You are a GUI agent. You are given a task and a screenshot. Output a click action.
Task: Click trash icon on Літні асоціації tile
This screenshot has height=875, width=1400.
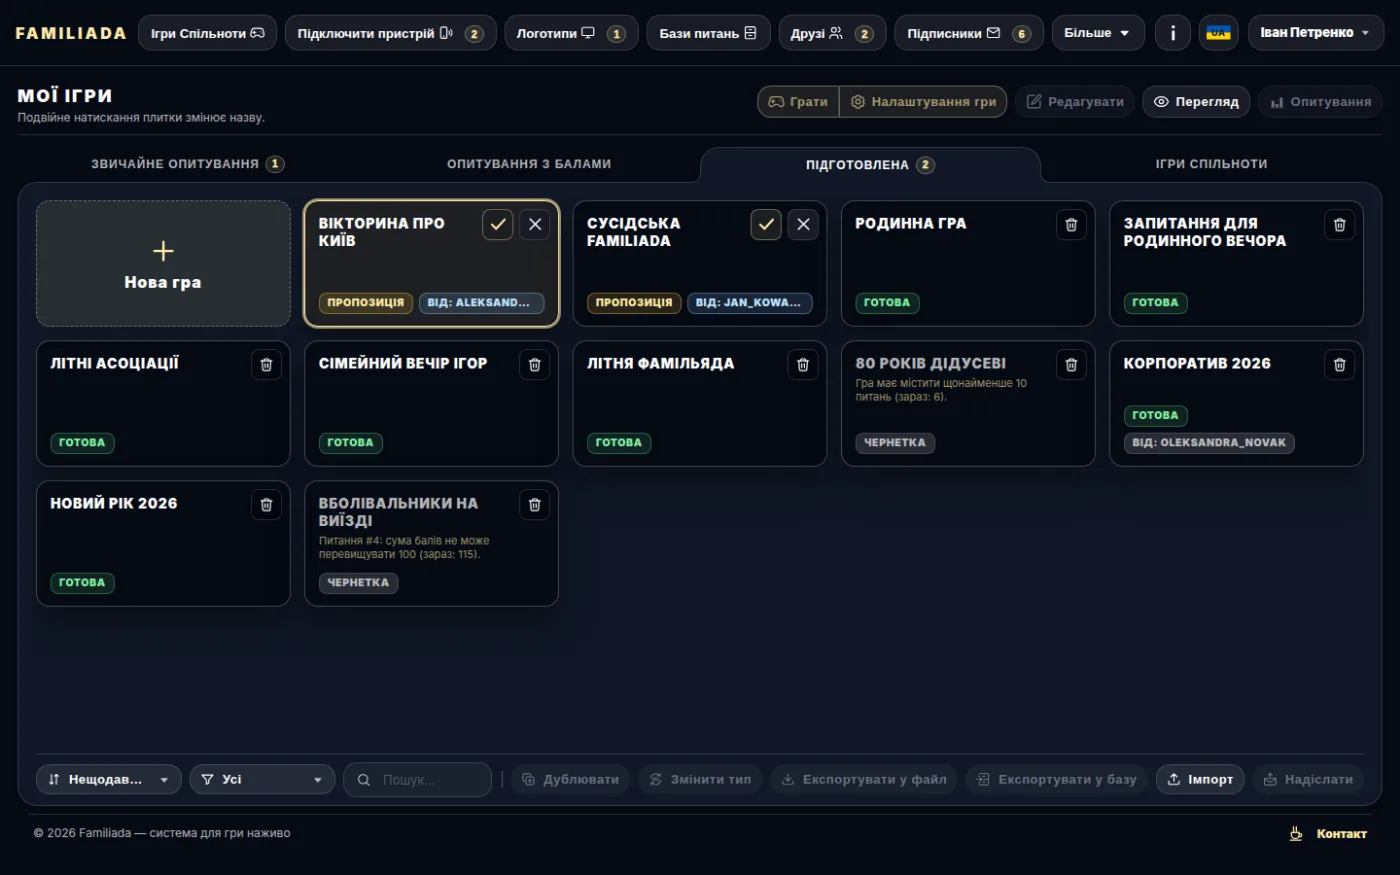pyautogui.click(x=266, y=365)
